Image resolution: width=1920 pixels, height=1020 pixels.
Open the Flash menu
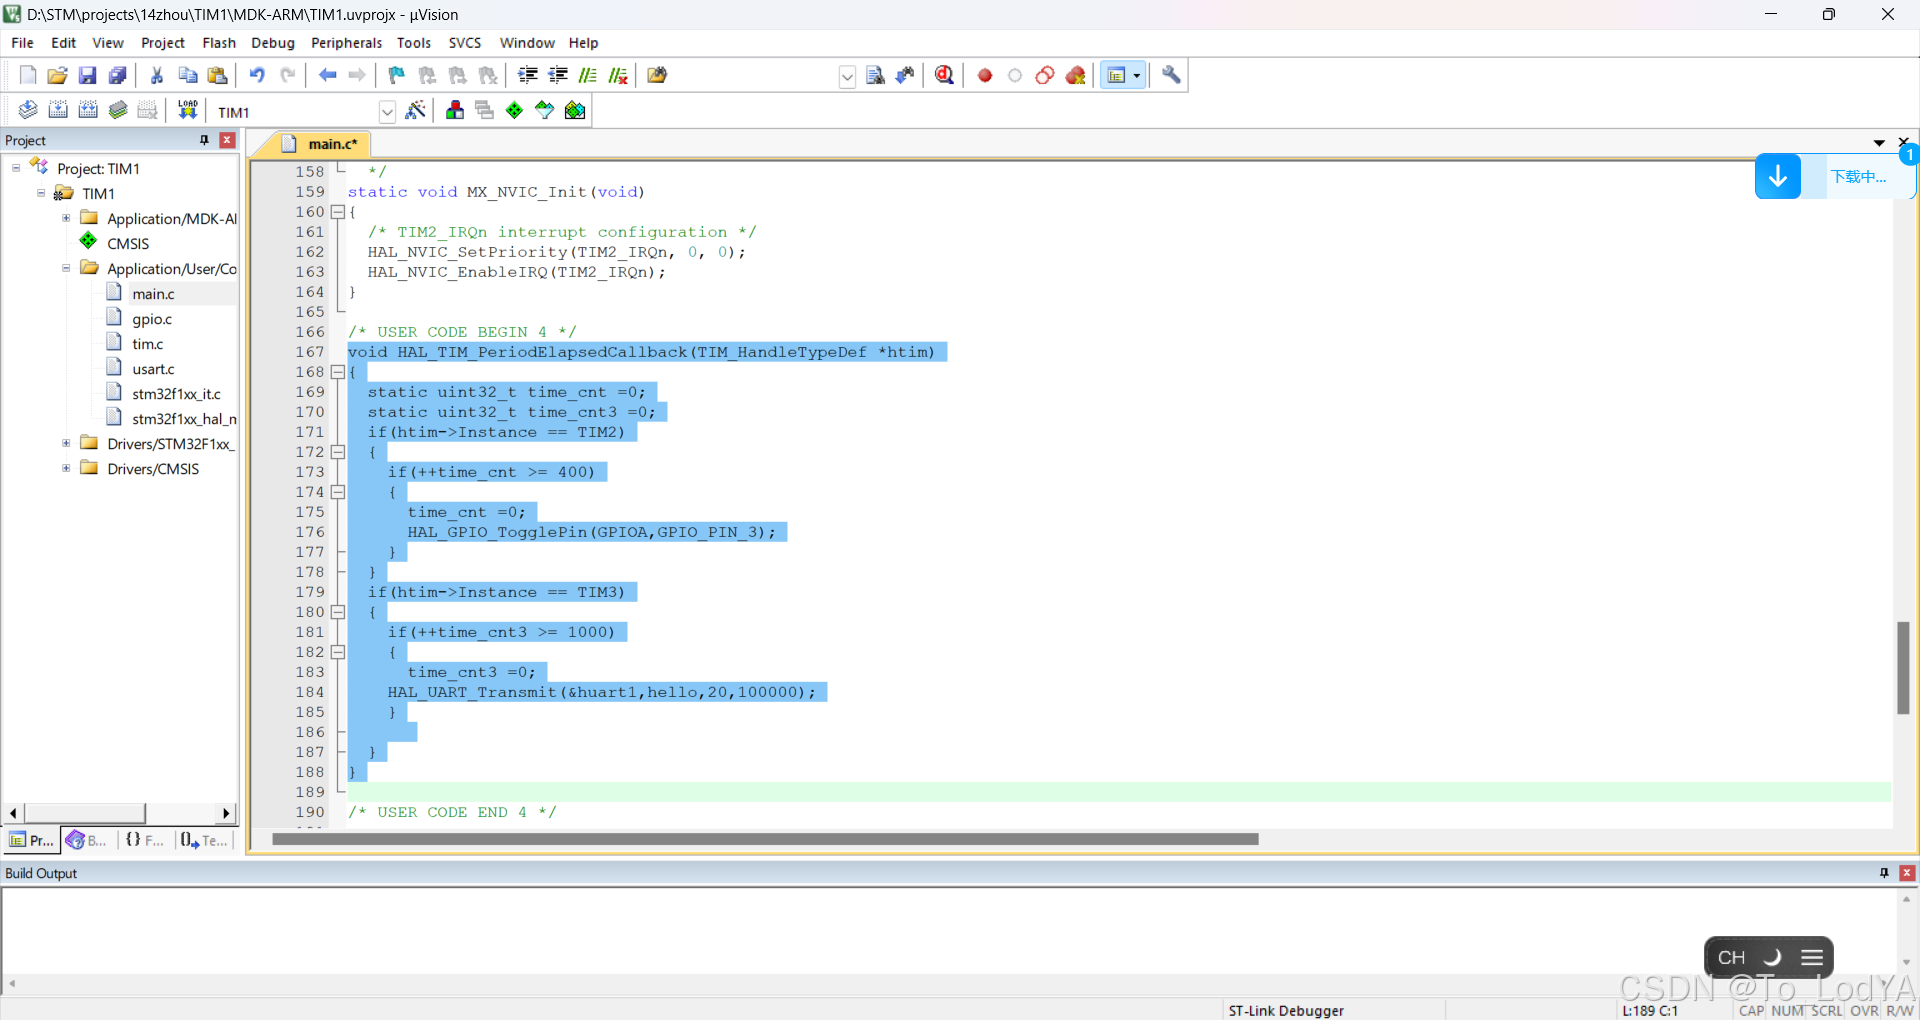[219, 43]
